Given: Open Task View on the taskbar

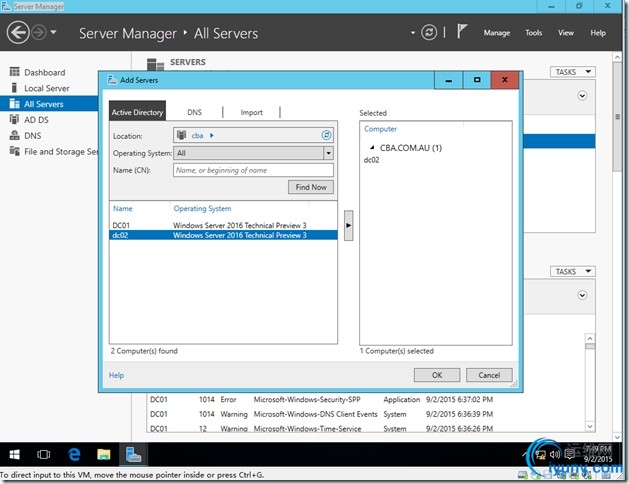Looking at the screenshot, I should [x=43, y=454].
